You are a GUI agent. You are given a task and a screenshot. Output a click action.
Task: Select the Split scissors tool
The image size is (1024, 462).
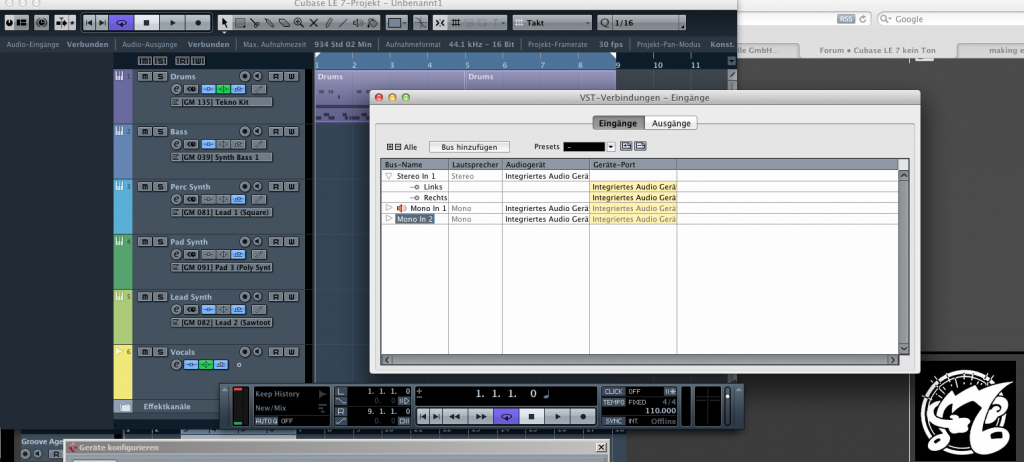[255, 23]
